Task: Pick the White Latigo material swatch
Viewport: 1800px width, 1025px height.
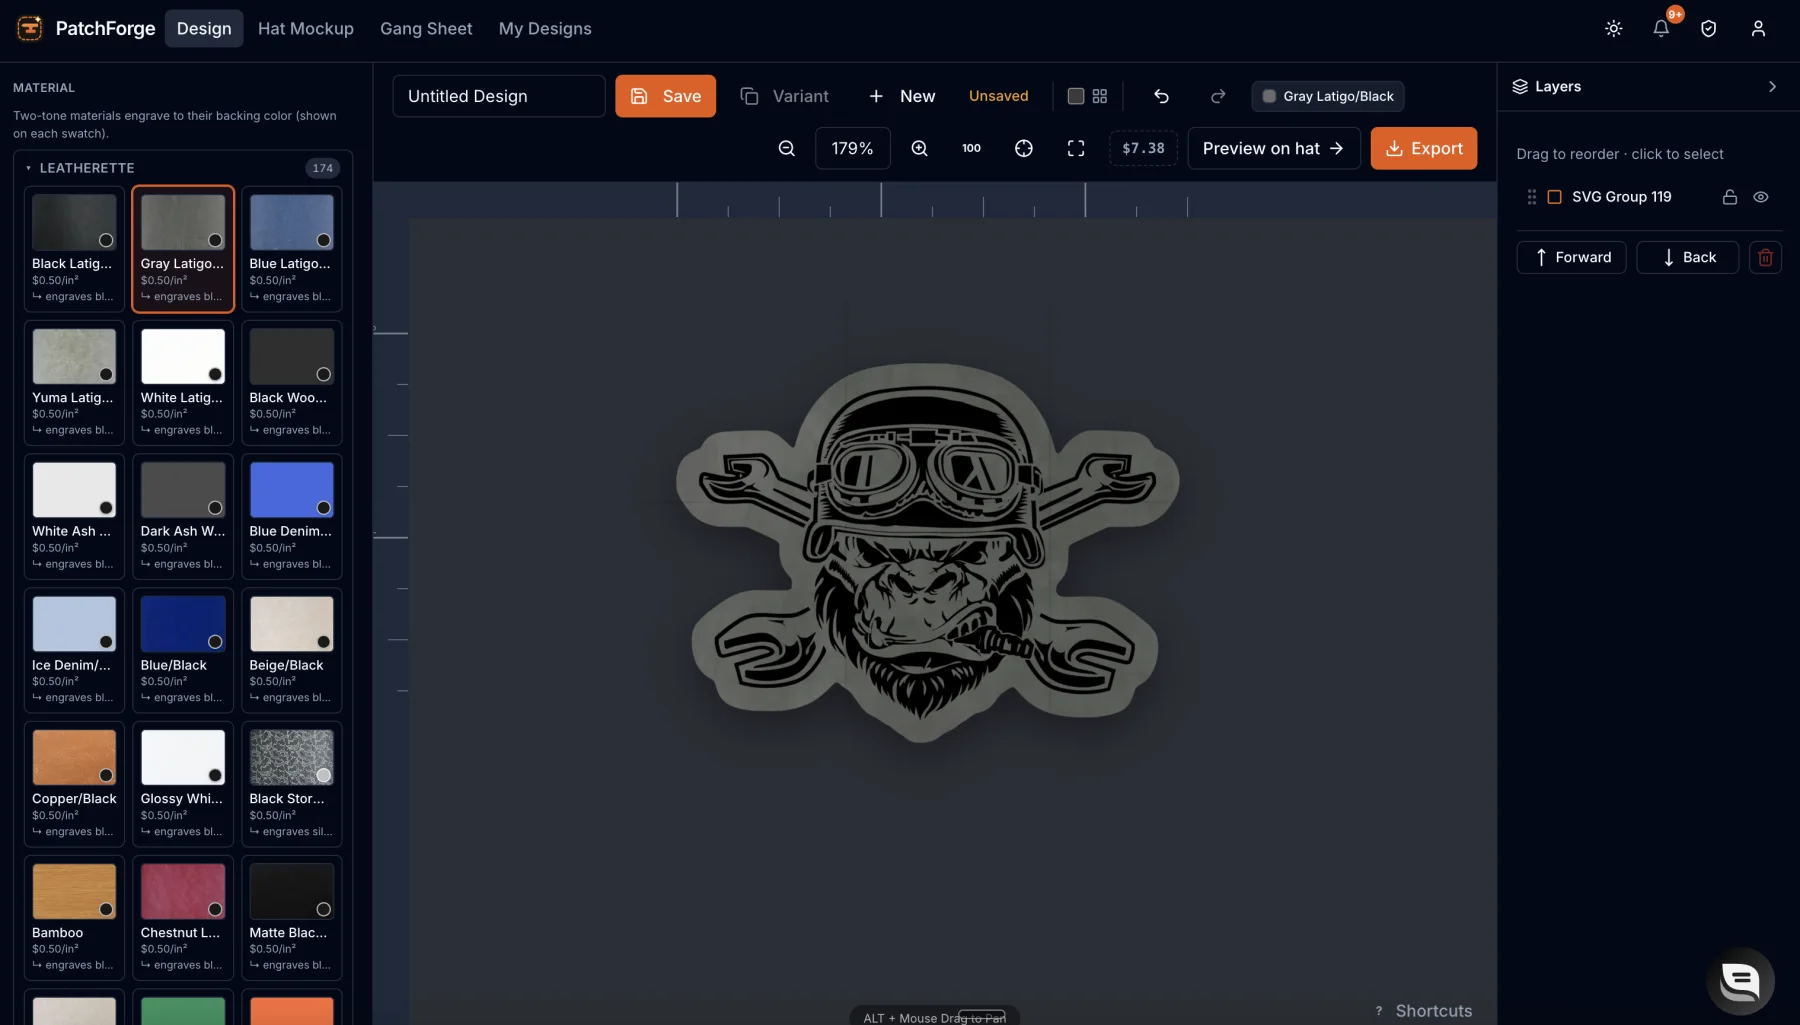Action: [x=183, y=383]
